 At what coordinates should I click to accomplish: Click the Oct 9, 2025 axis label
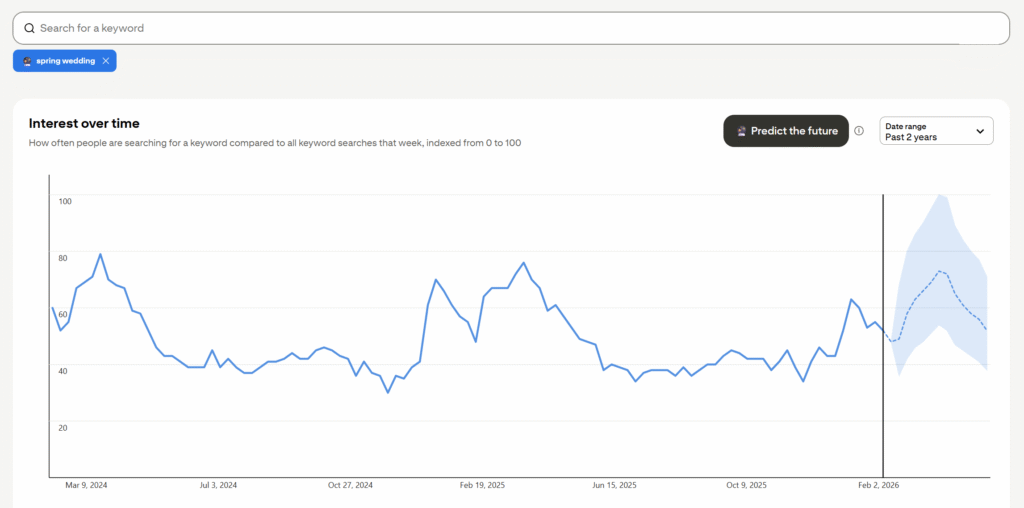746,485
